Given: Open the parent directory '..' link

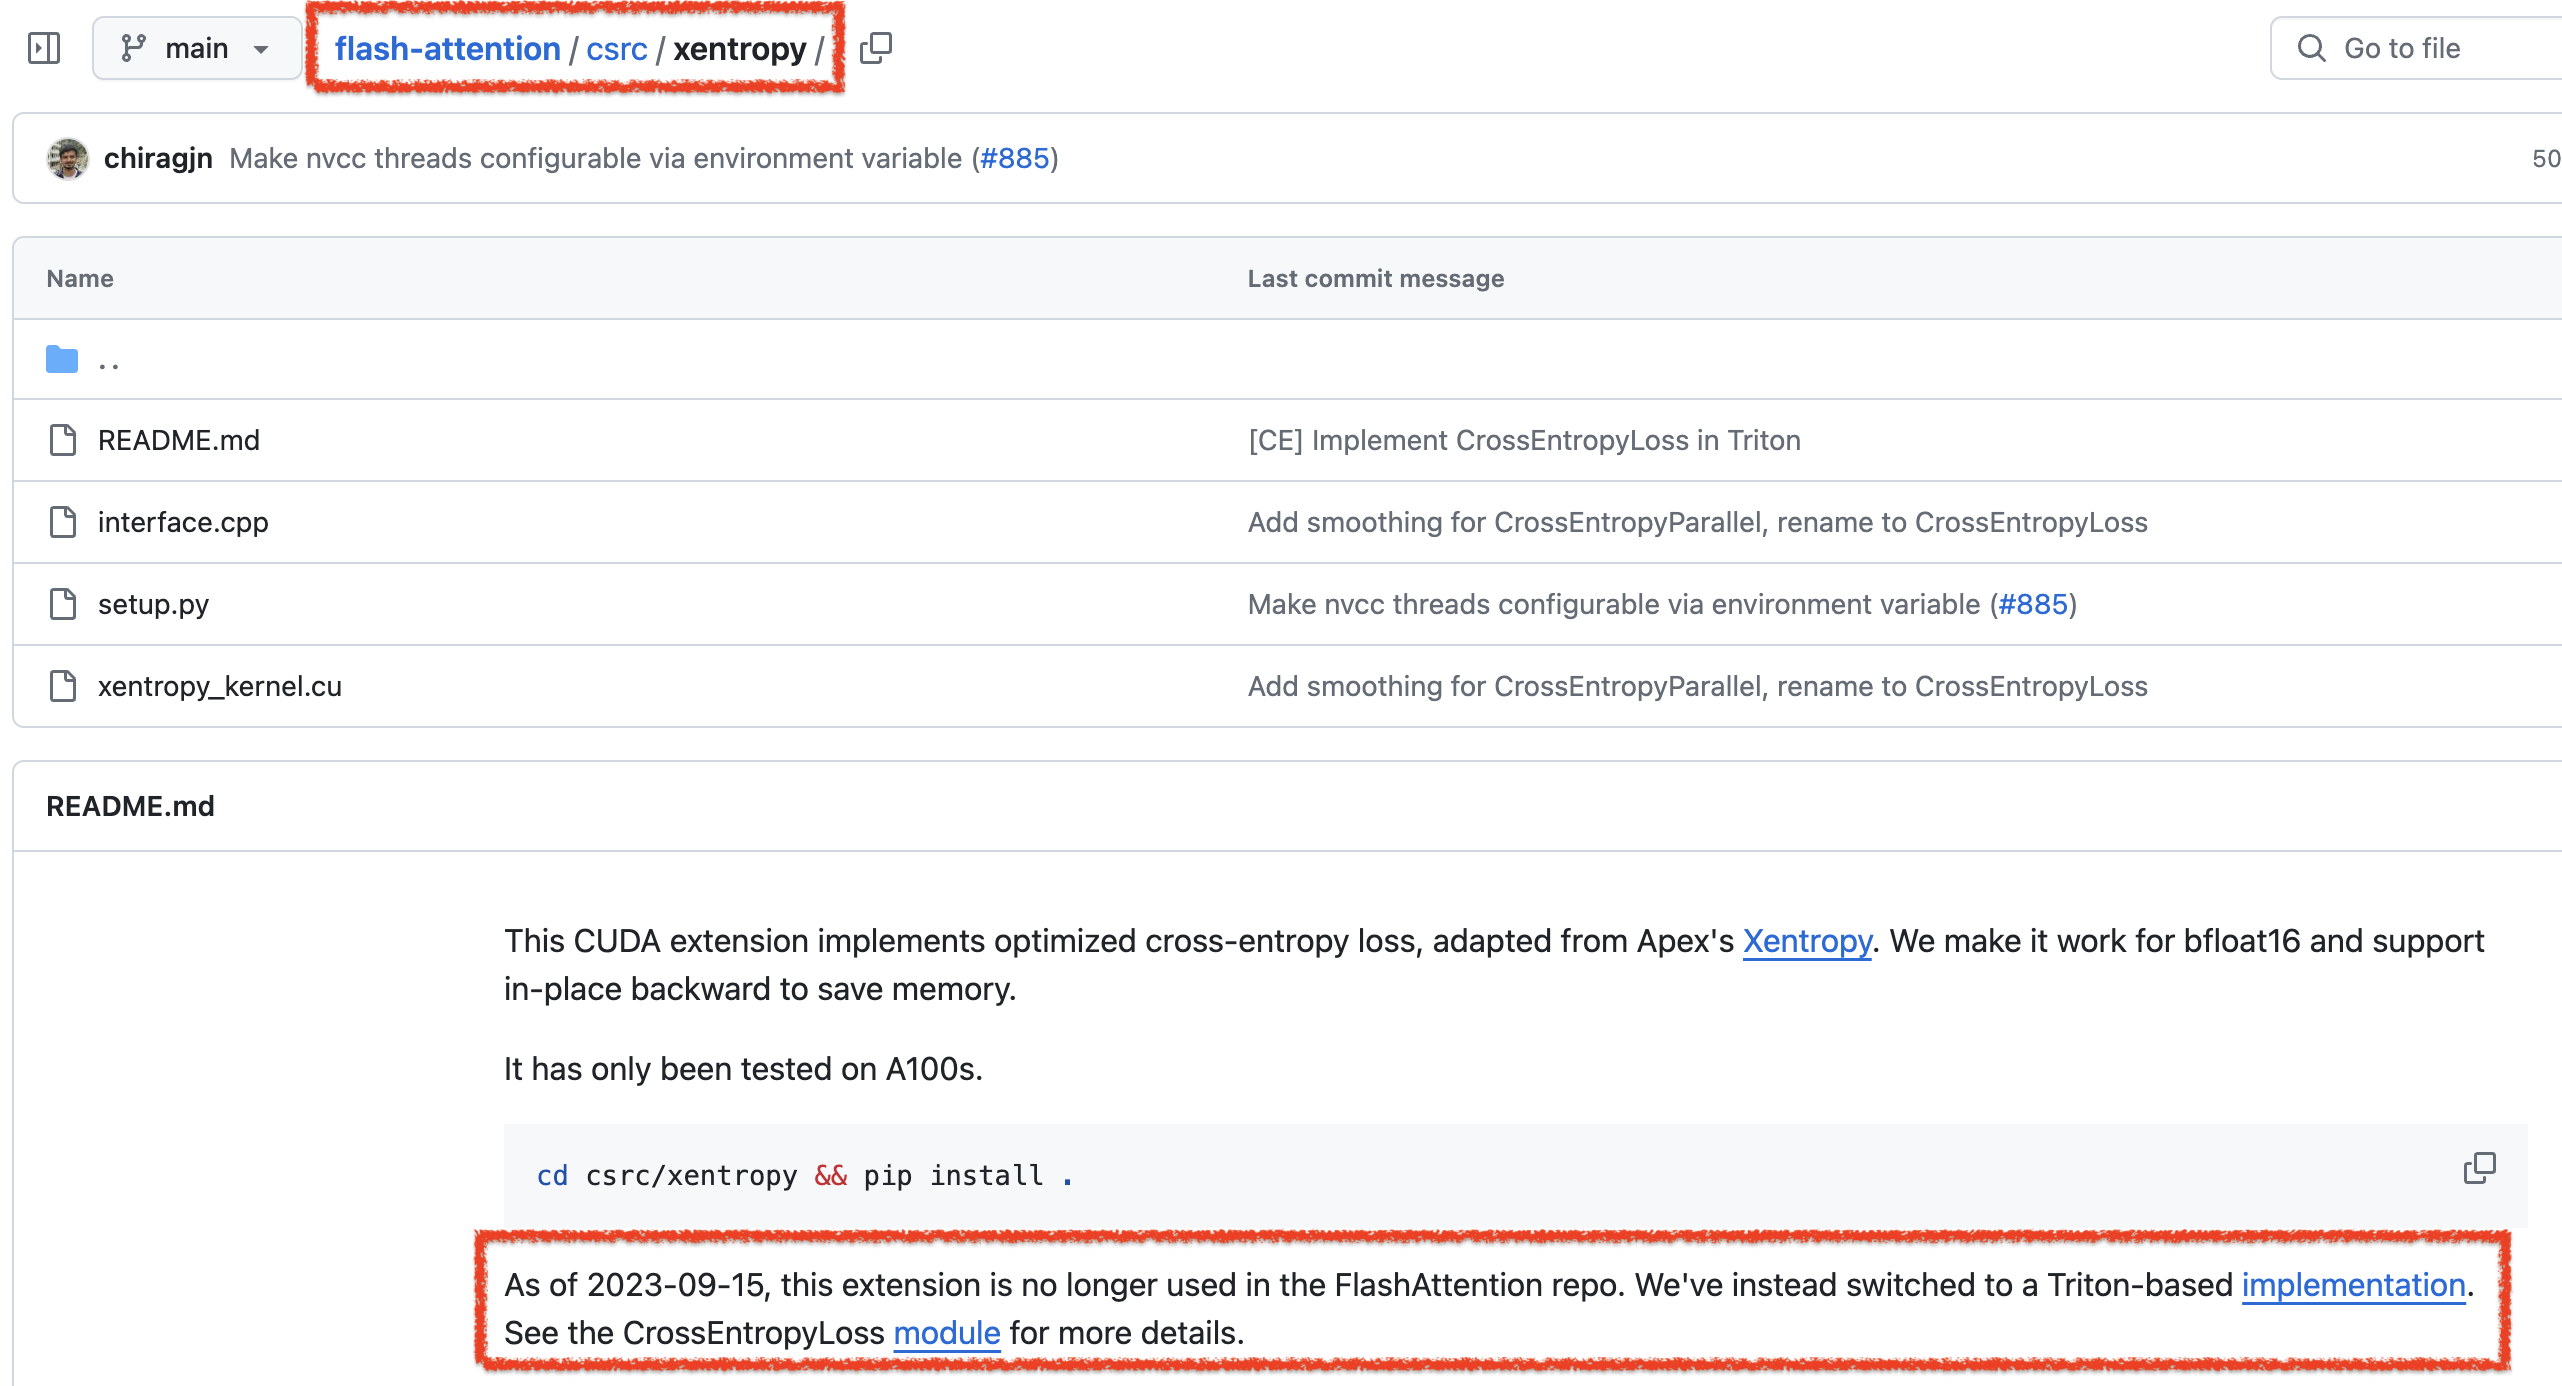Looking at the screenshot, I should [x=109, y=360].
